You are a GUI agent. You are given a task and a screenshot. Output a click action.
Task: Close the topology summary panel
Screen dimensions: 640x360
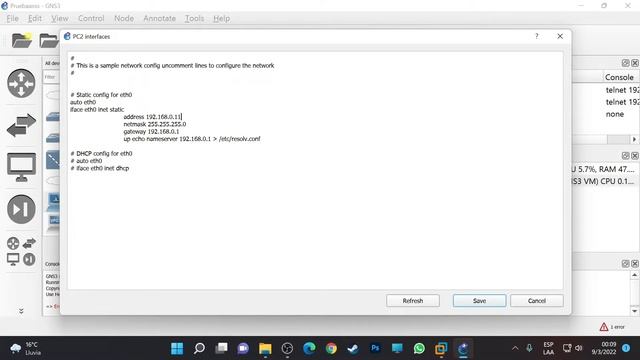click(x=635, y=63)
